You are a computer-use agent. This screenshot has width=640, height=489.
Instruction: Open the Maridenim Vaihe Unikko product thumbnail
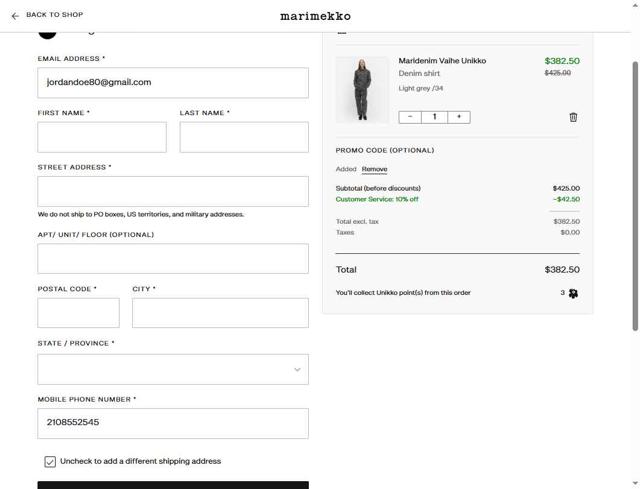click(362, 90)
